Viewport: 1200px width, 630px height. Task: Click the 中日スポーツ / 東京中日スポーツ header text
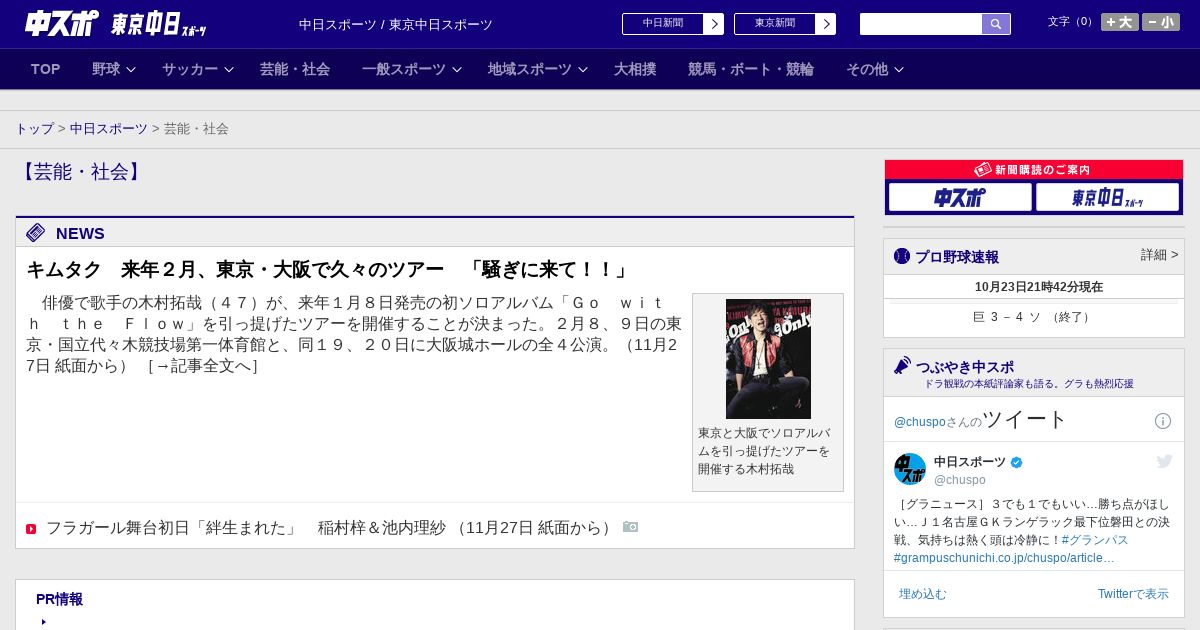396,24
